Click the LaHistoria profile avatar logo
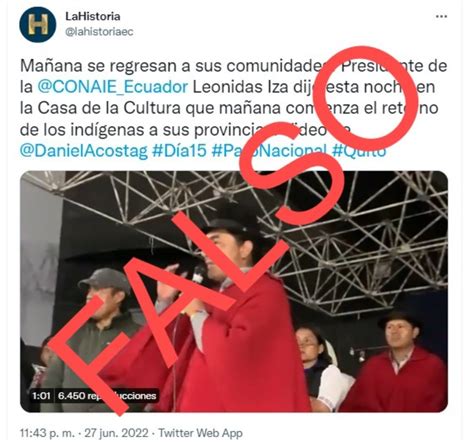Image resolution: width=474 pixels, height=442 pixels. pyautogui.click(x=38, y=24)
